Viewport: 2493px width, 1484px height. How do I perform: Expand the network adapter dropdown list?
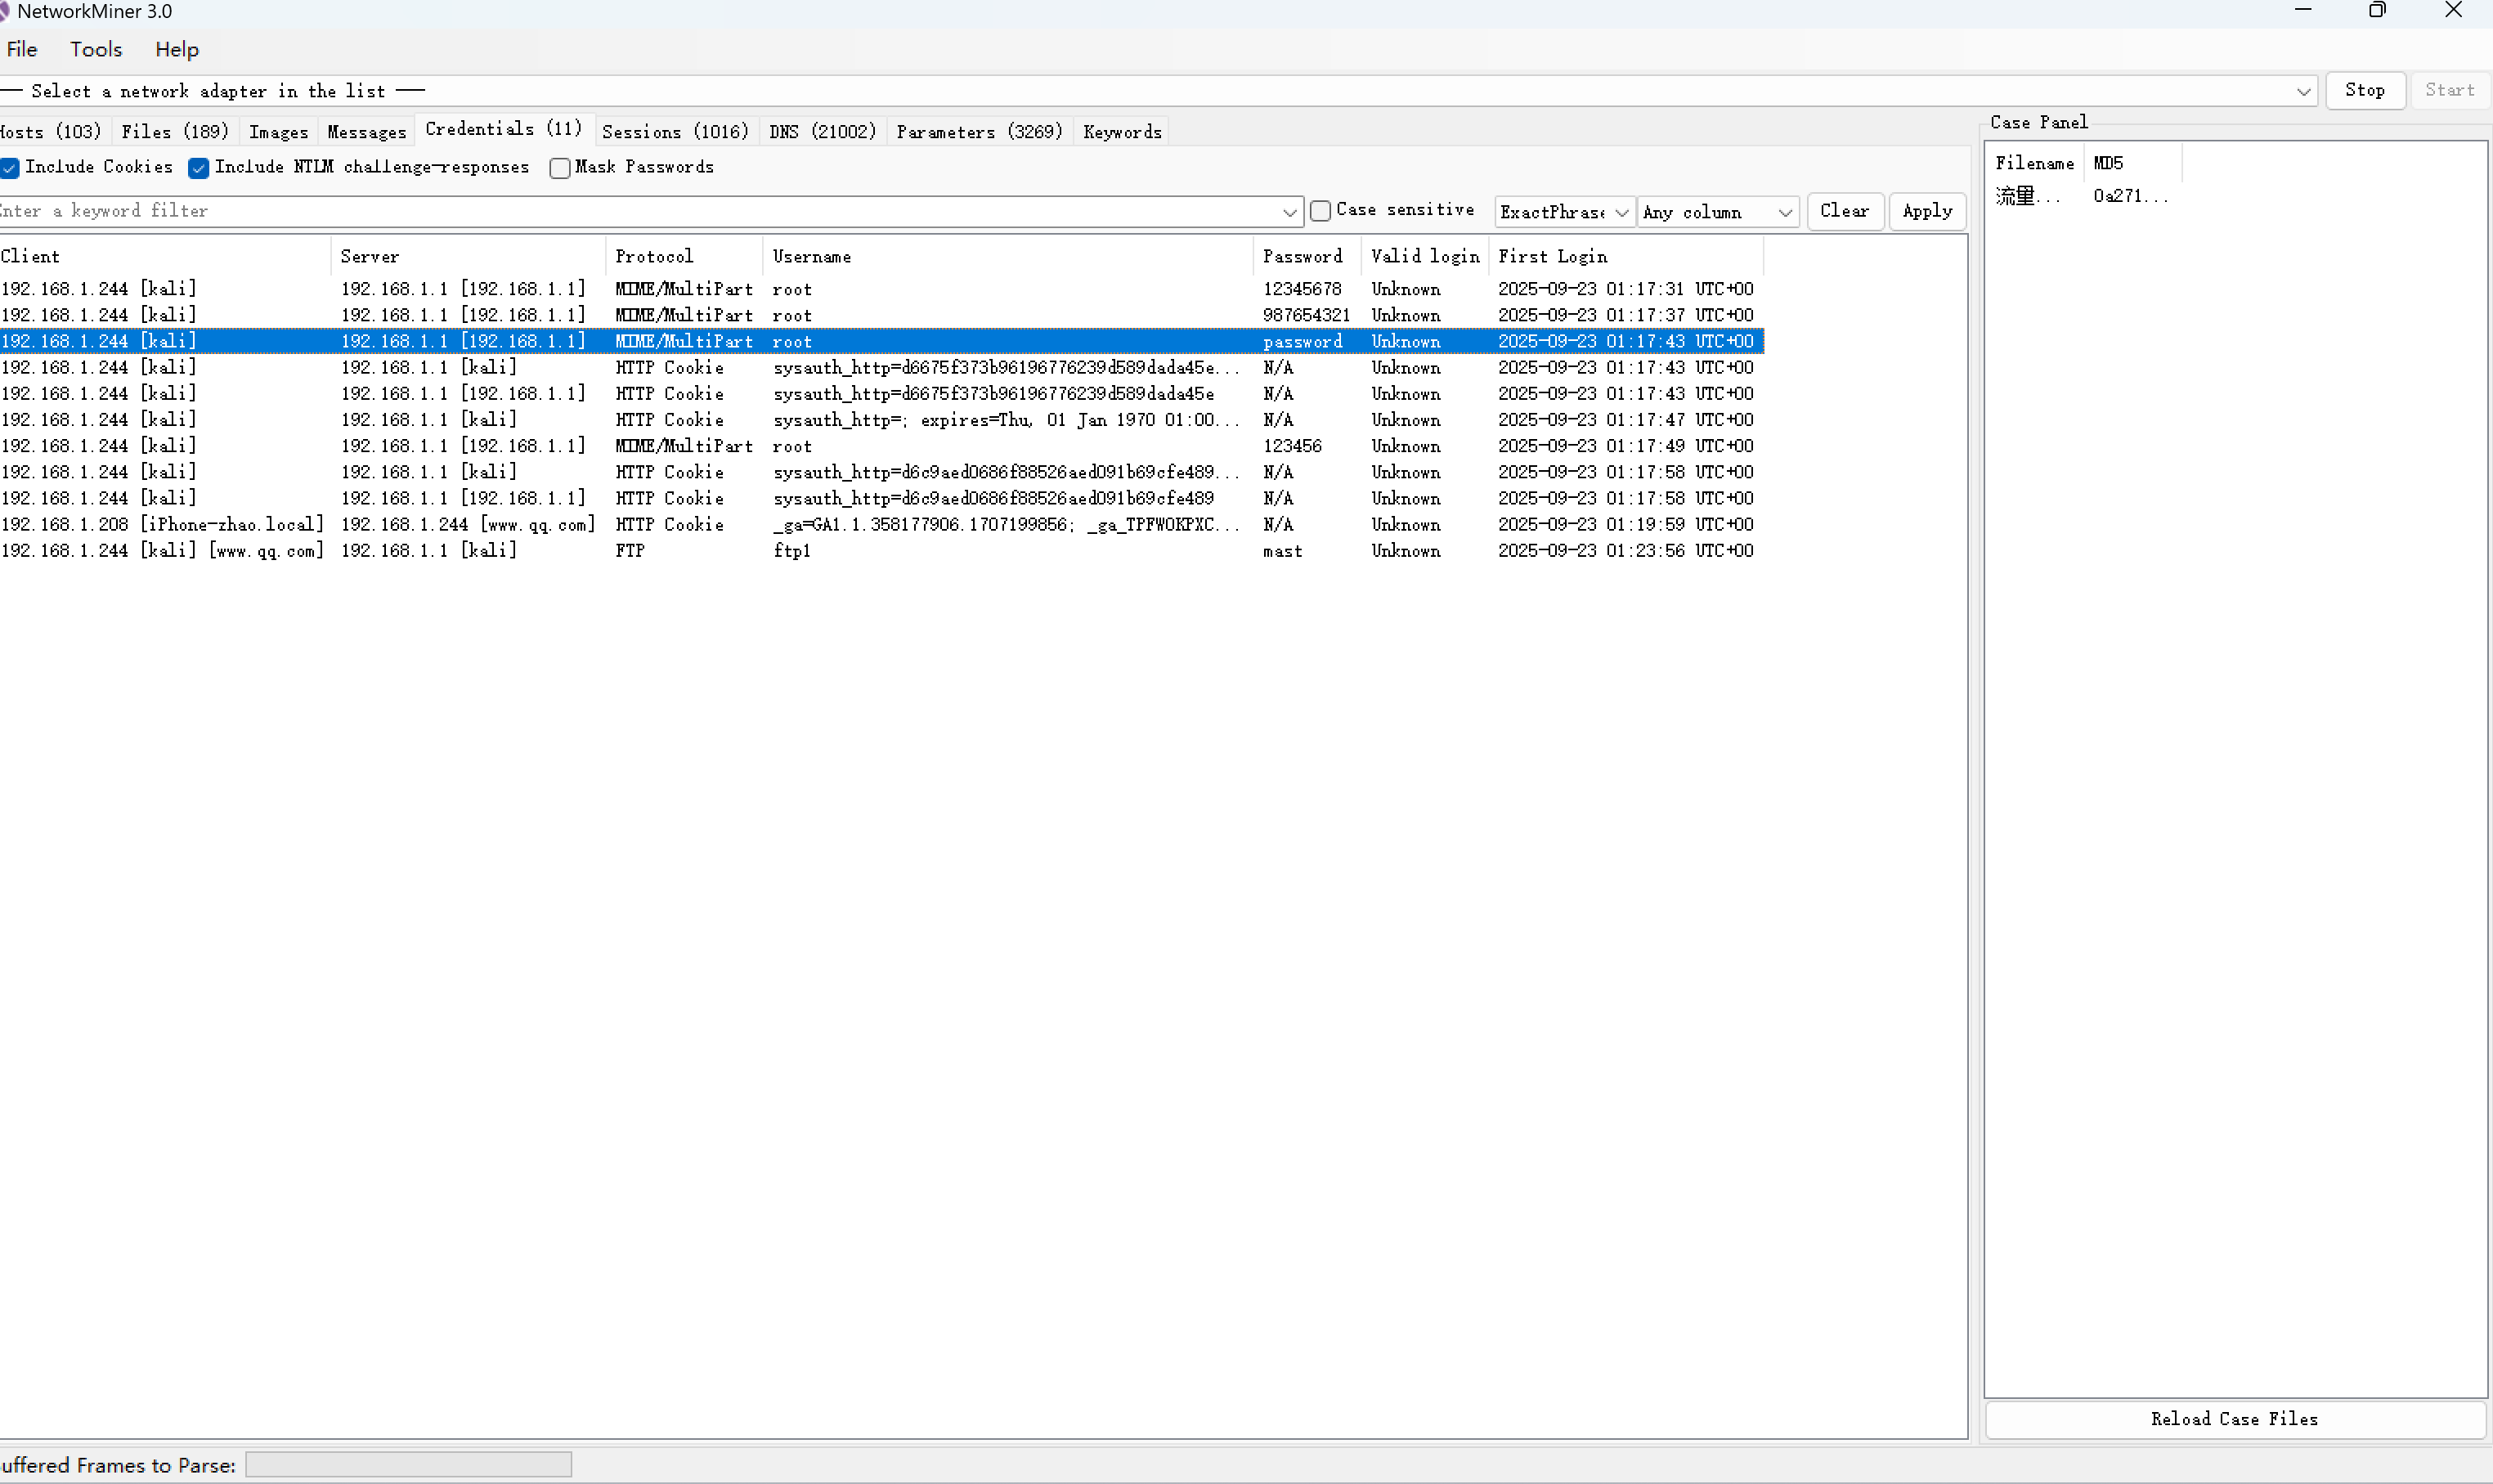point(2303,92)
